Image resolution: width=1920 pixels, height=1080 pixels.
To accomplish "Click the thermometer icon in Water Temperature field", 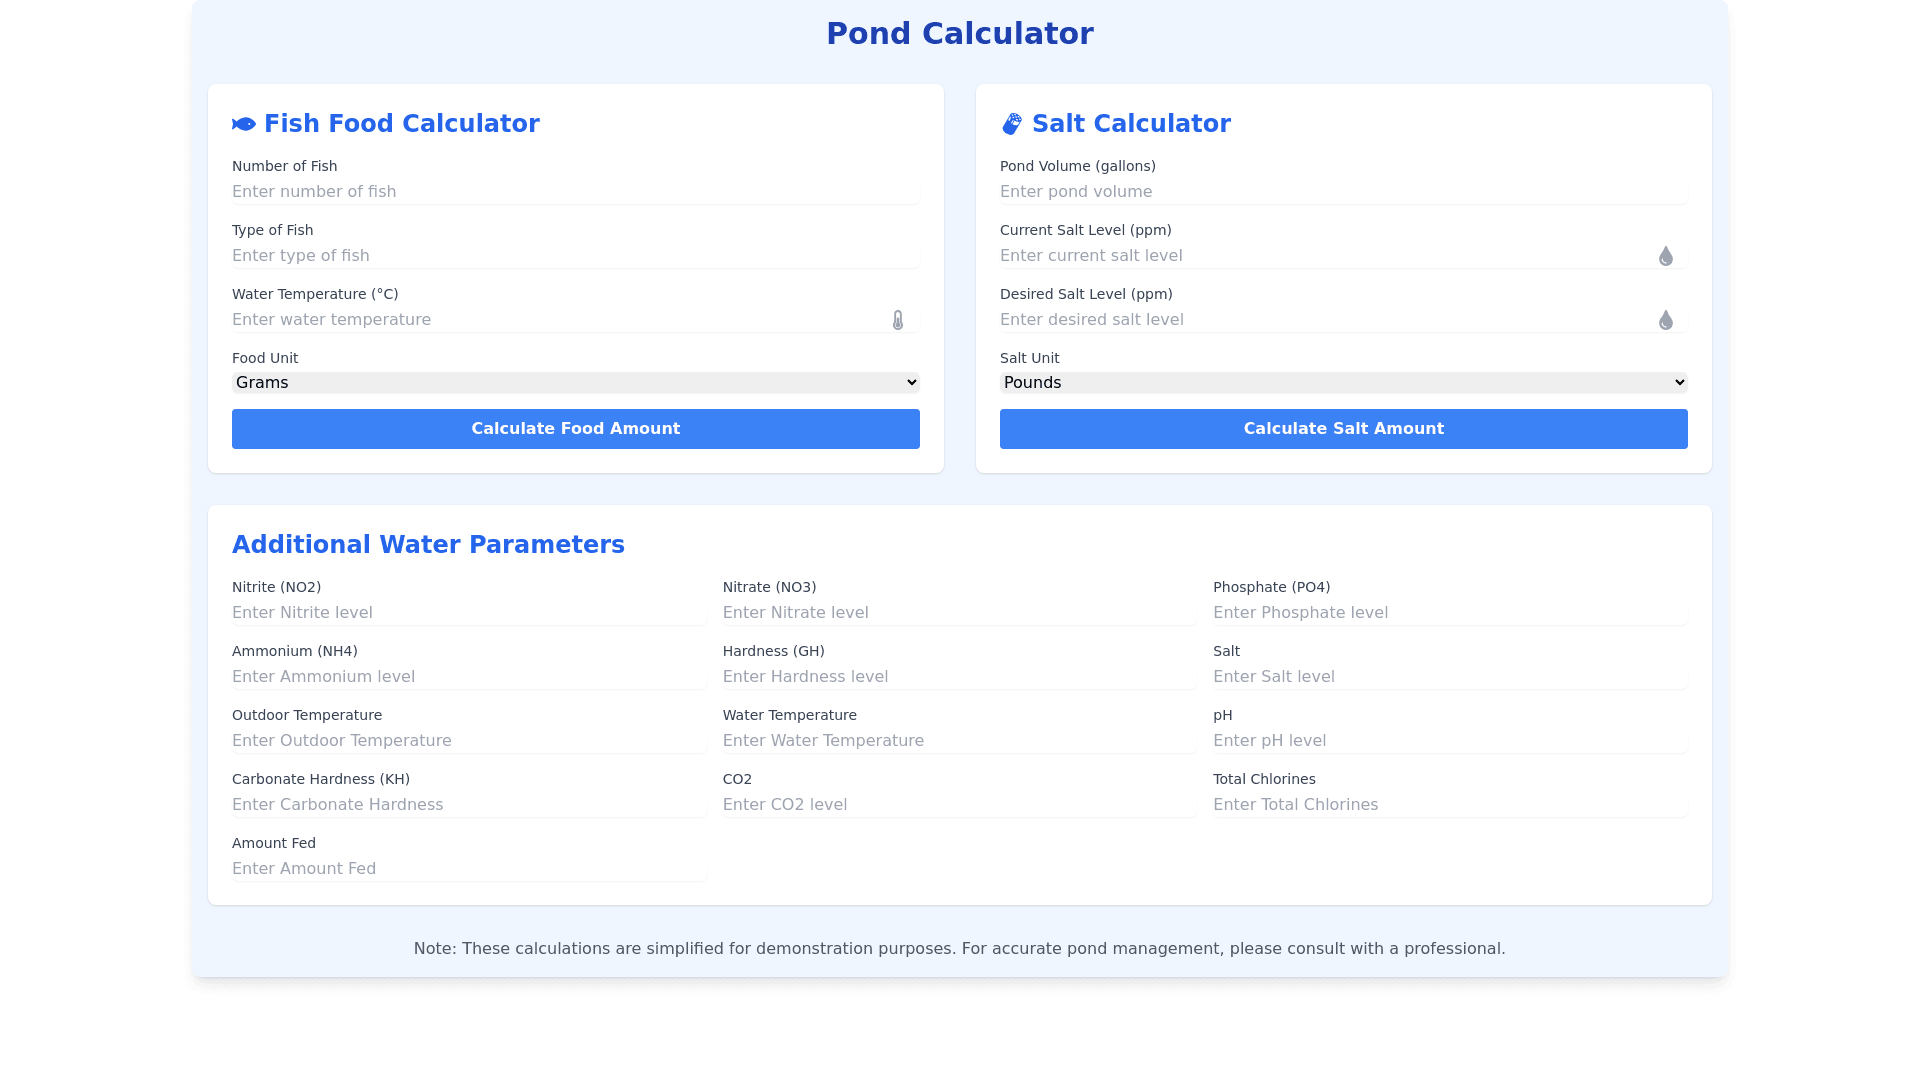I will click(x=898, y=320).
